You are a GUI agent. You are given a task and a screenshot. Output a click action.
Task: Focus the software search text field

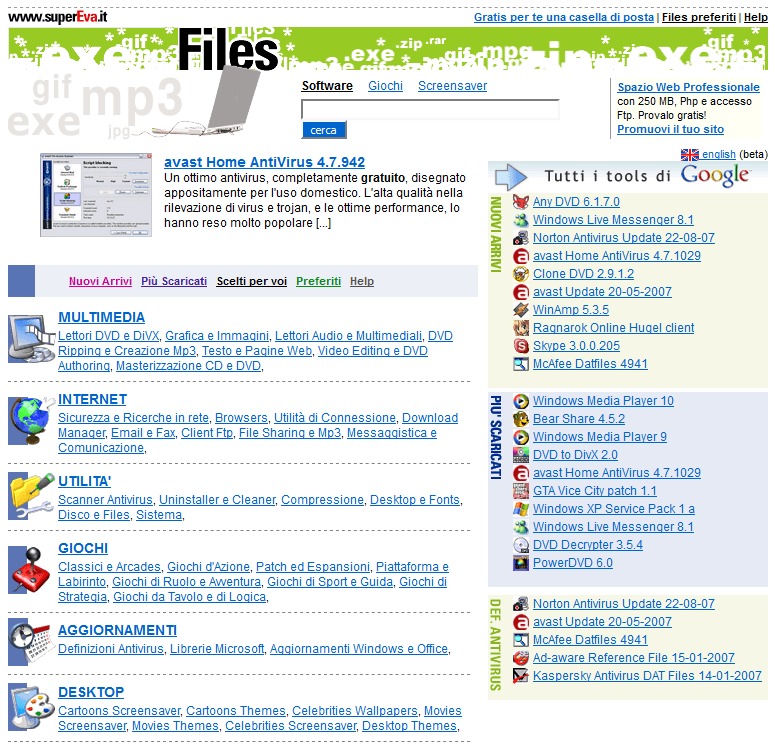point(430,109)
